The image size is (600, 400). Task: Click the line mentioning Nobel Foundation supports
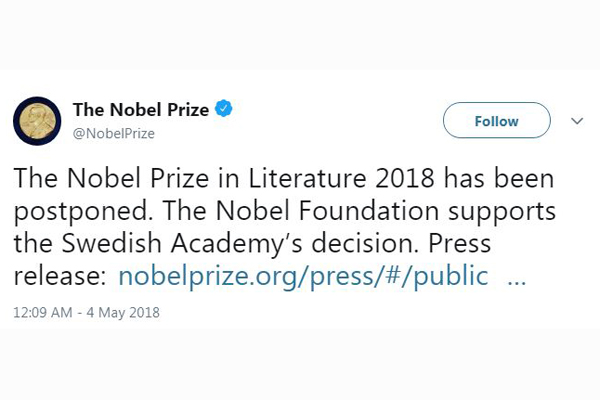coord(285,212)
